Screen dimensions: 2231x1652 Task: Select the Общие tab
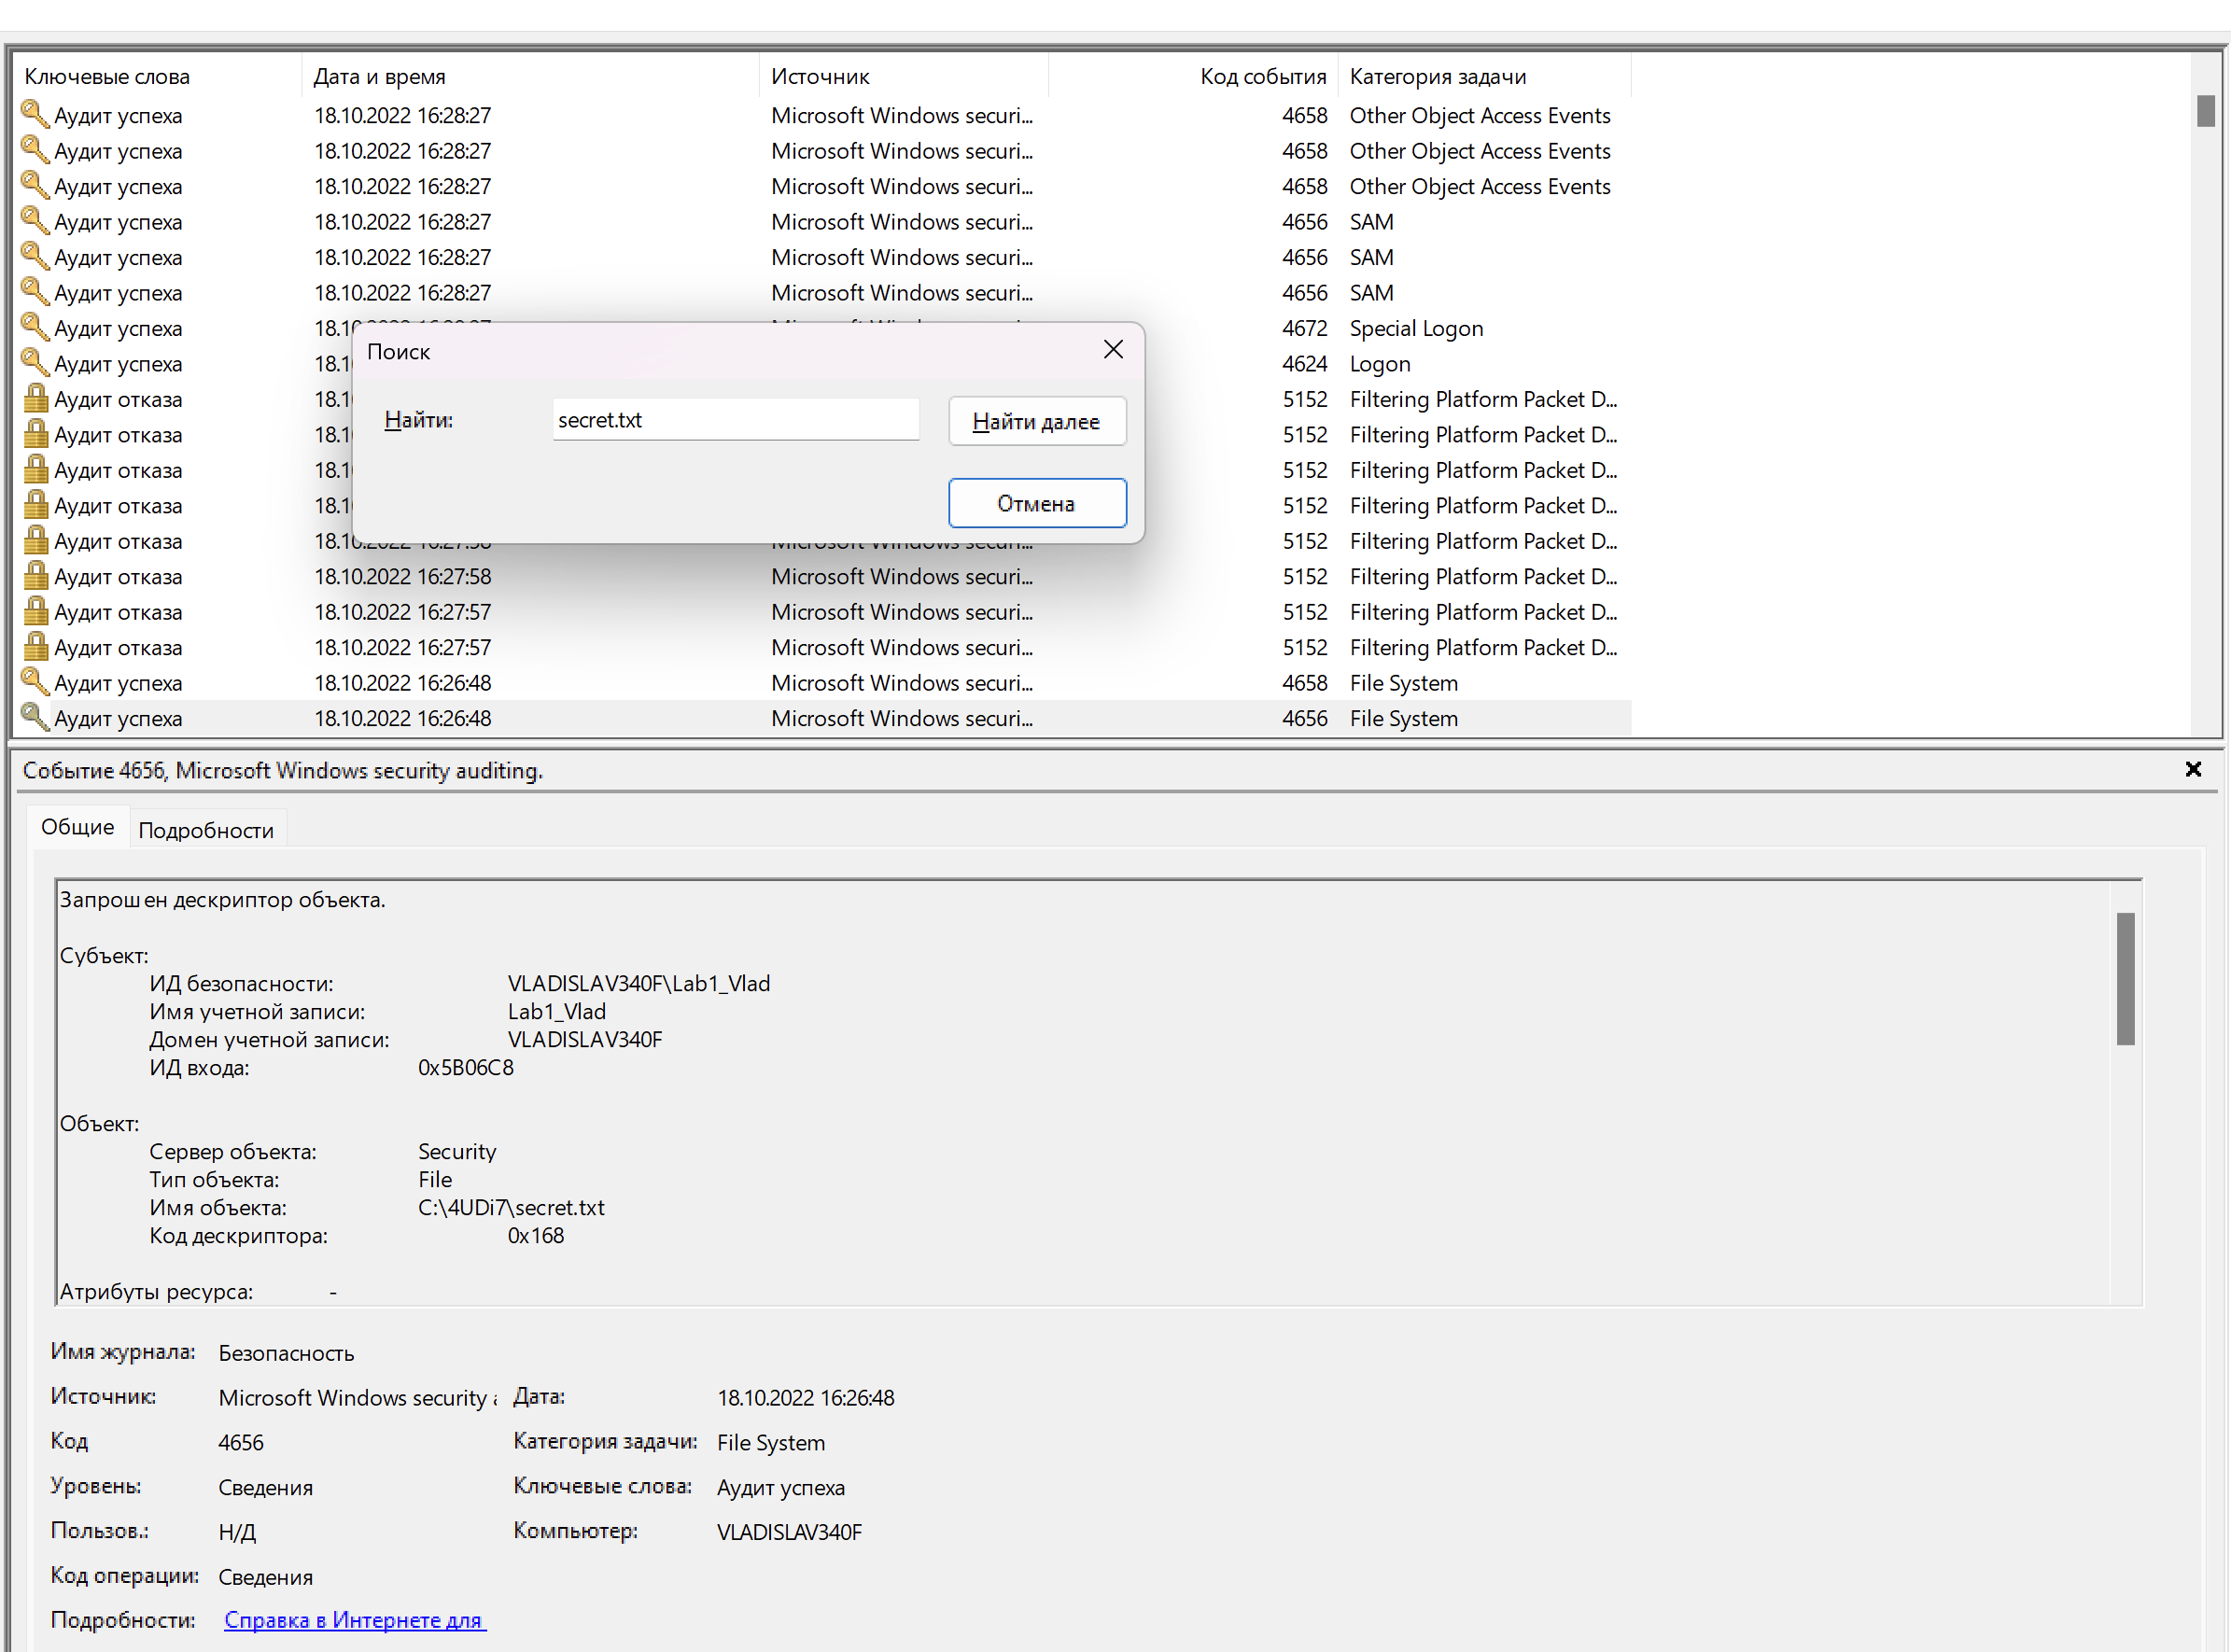[x=78, y=827]
